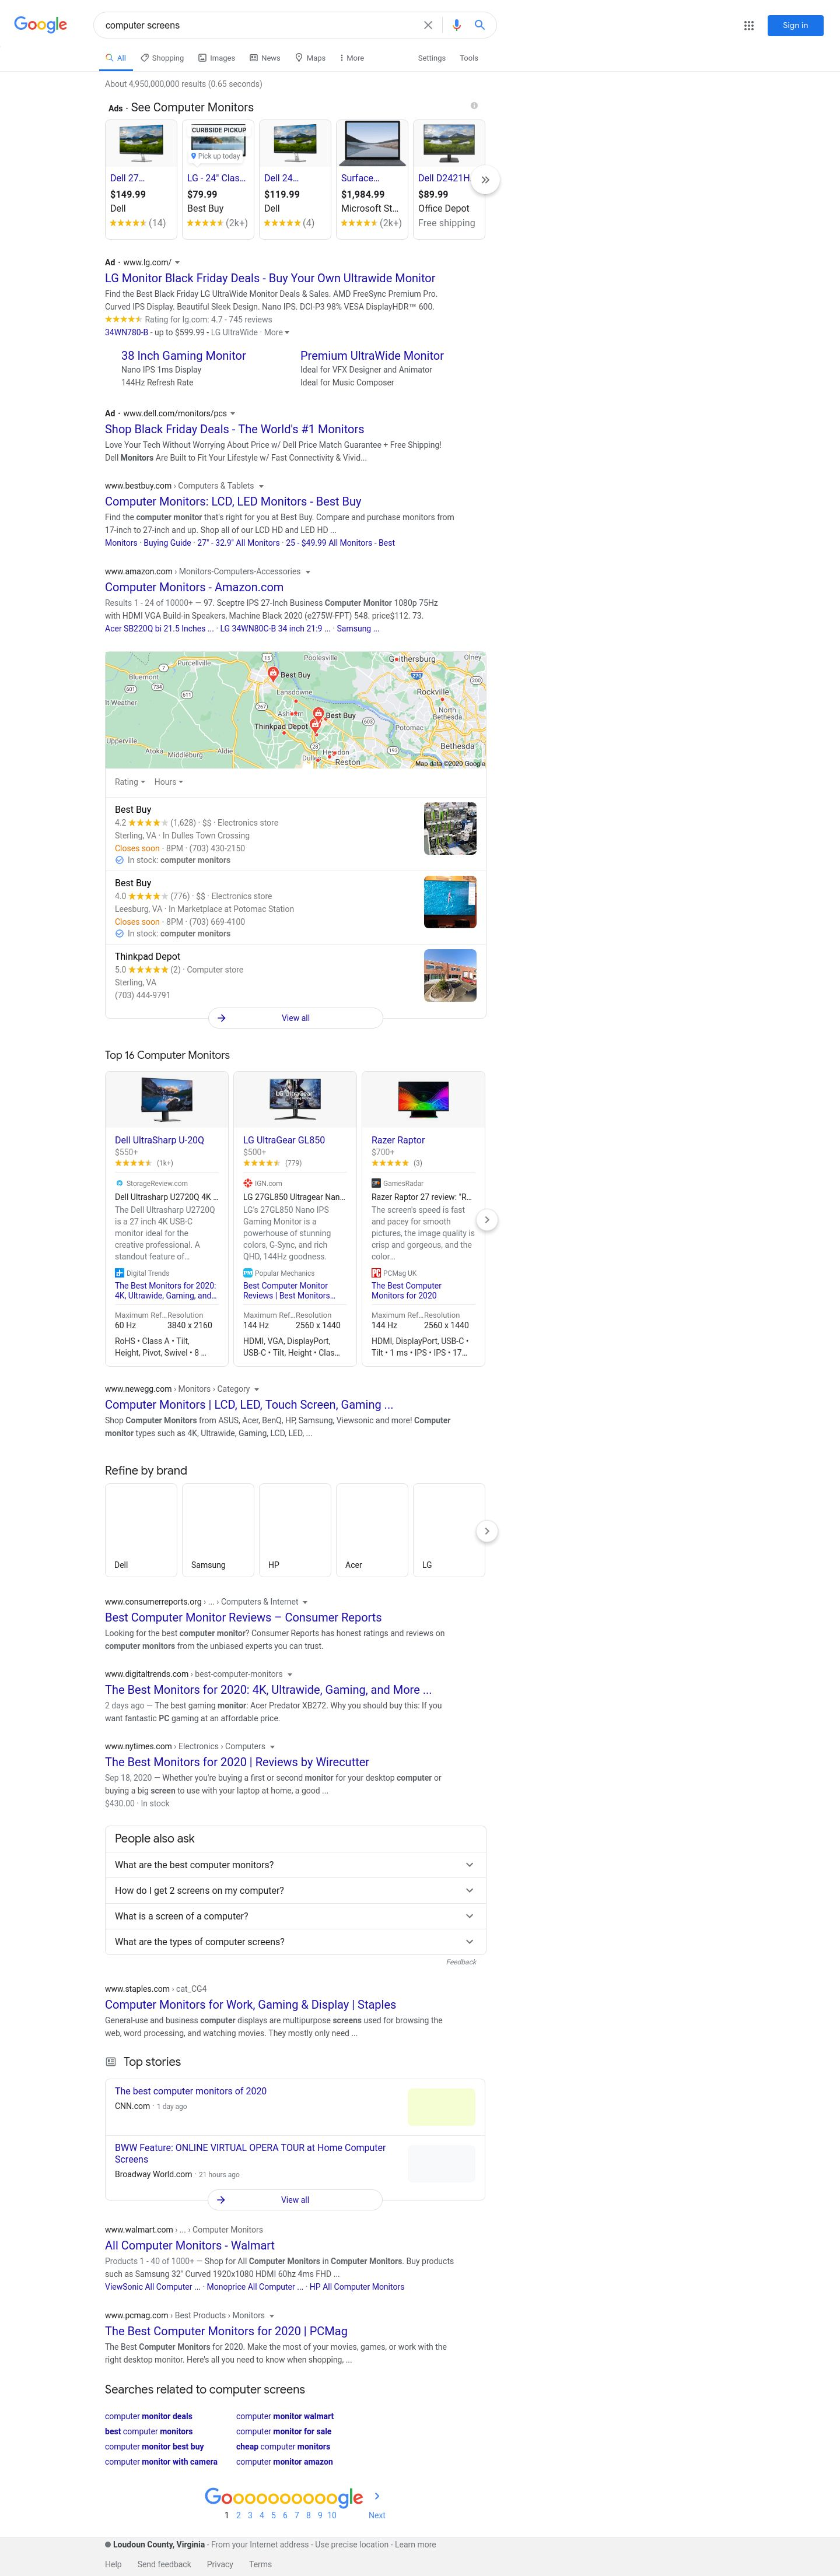This screenshot has height=2576, width=840.
Task: Start voice search with microphone icon
Action: click(456, 25)
